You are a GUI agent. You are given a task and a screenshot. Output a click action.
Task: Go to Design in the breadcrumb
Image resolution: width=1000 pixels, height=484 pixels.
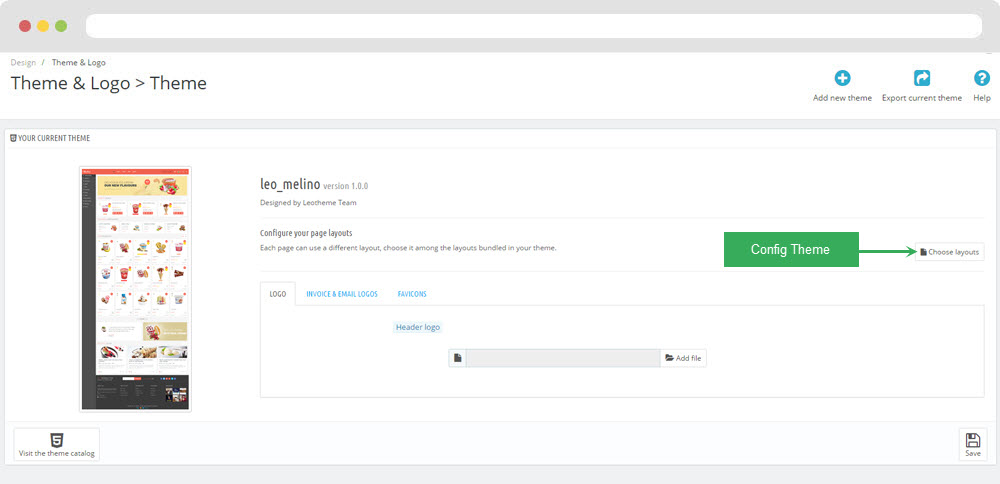click(x=23, y=63)
